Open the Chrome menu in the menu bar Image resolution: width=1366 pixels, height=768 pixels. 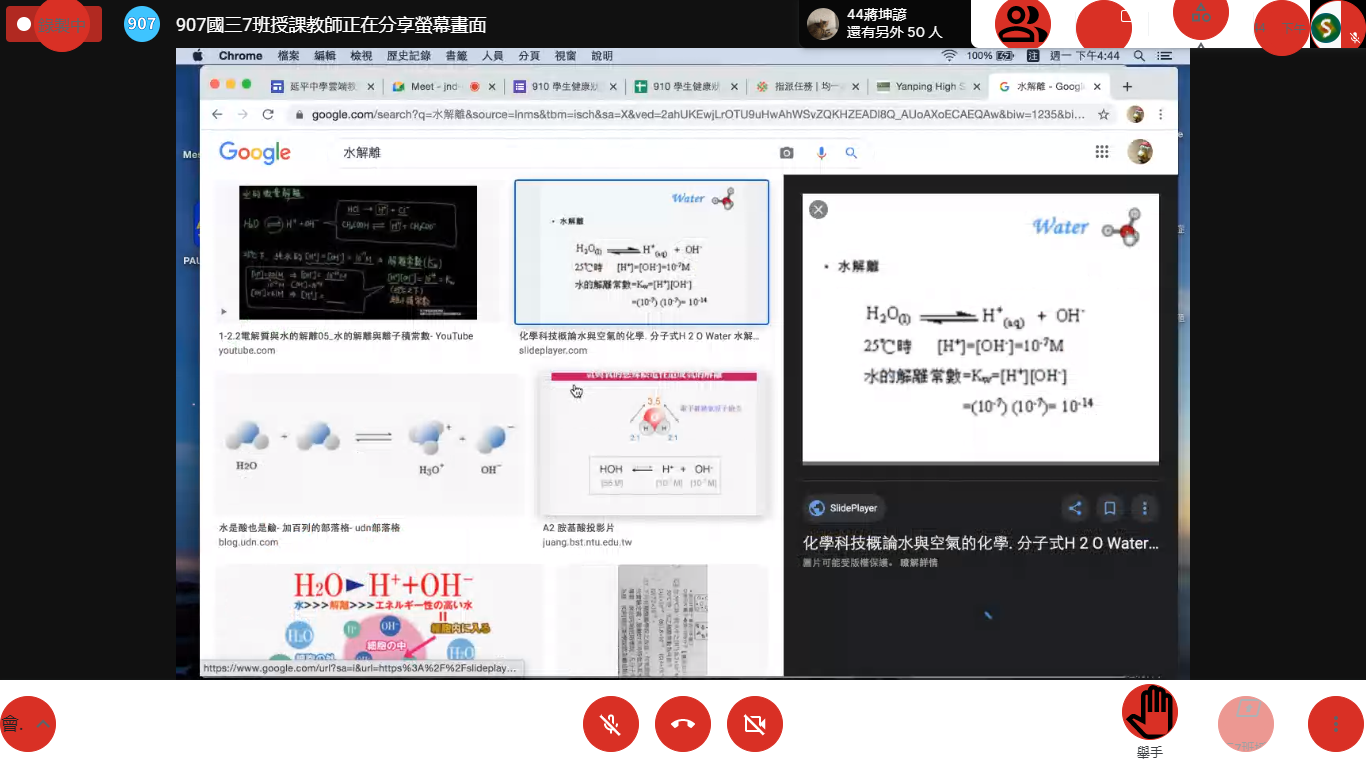pos(240,56)
